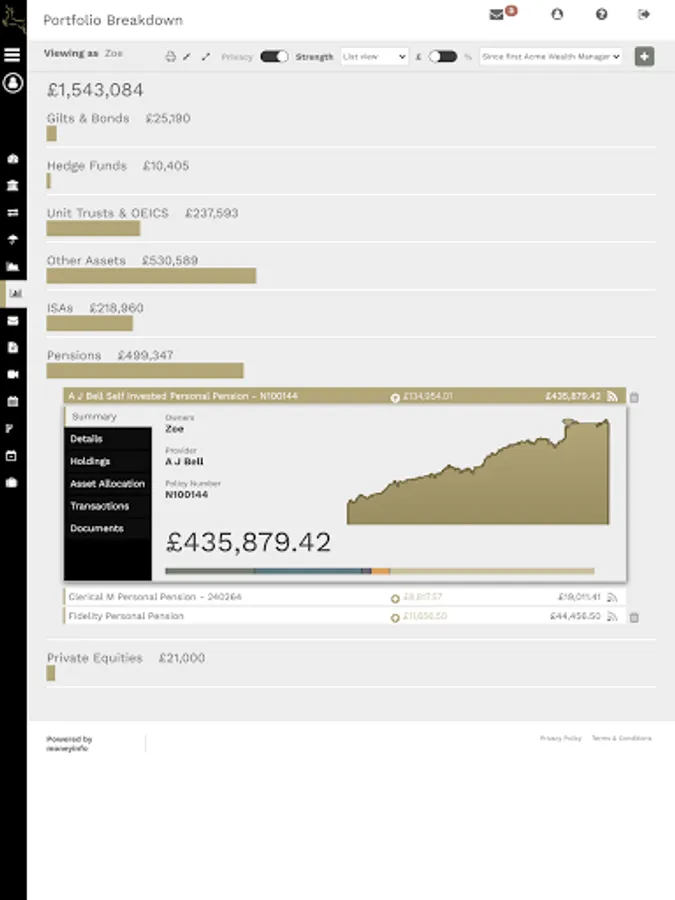The height and width of the screenshot is (900, 675).
Task: Click the print icon in the toolbar
Action: click(x=170, y=56)
